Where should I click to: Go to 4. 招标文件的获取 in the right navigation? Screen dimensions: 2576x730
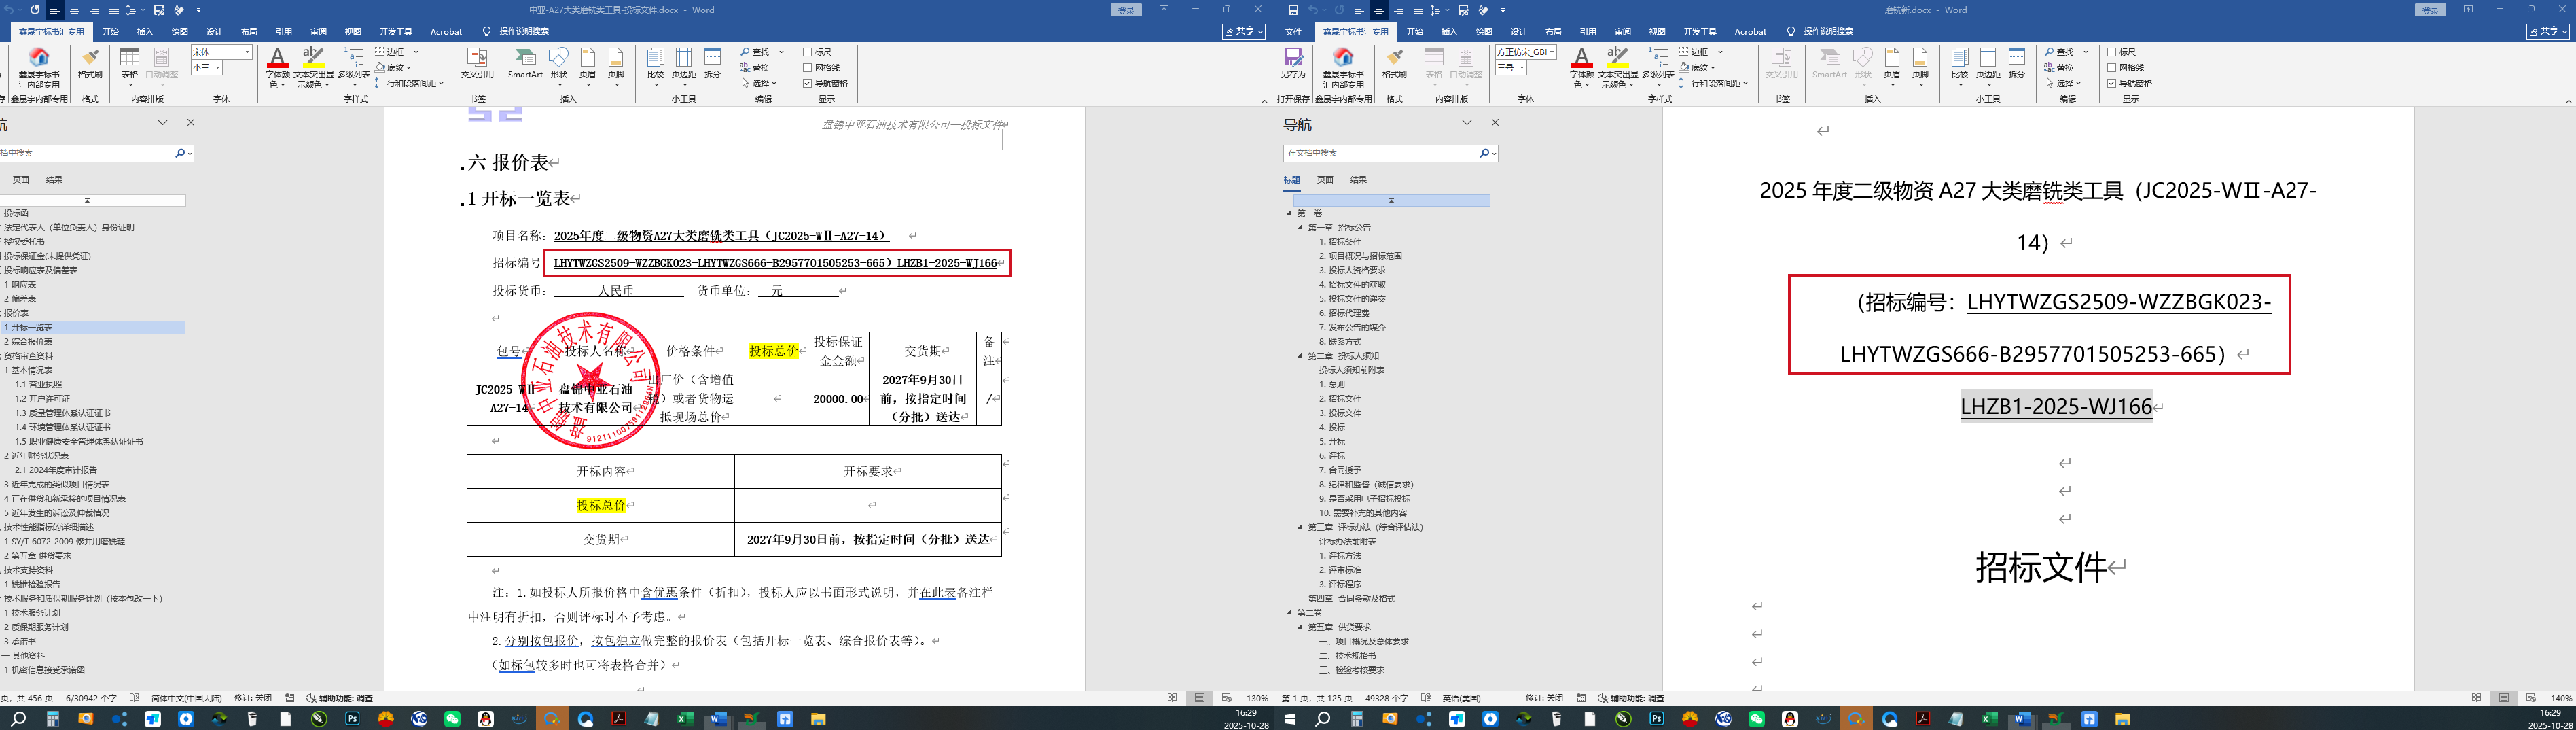(x=1352, y=284)
